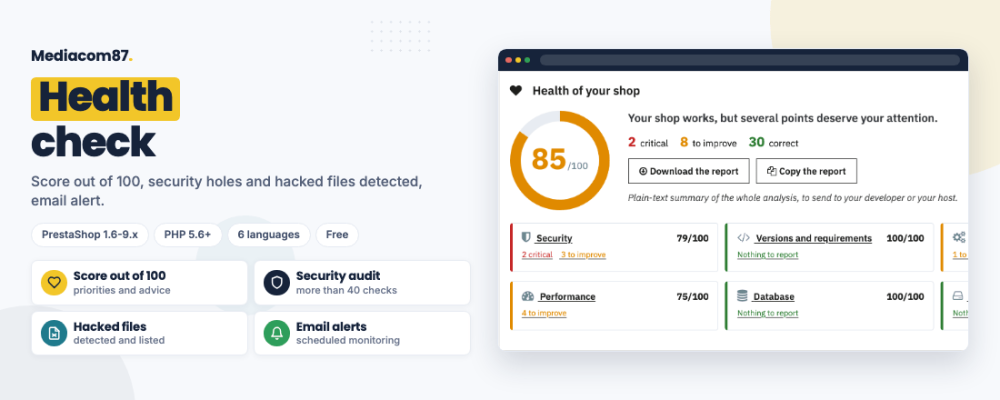Click the Versions and requirements 100/100 score
The image size is (1000, 400).
tap(905, 238)
